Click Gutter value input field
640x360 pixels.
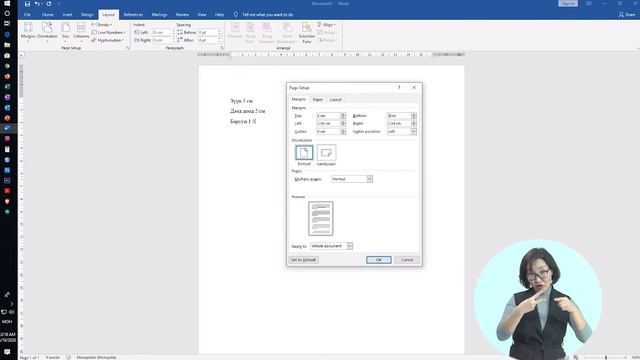[x=328, y=131]
